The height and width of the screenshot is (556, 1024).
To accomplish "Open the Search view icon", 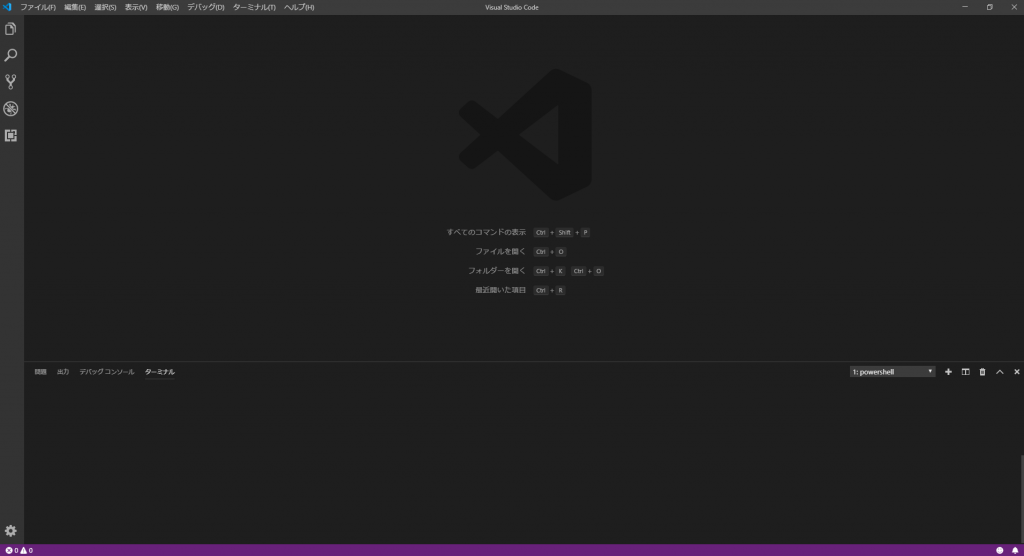I will (10, 56).
